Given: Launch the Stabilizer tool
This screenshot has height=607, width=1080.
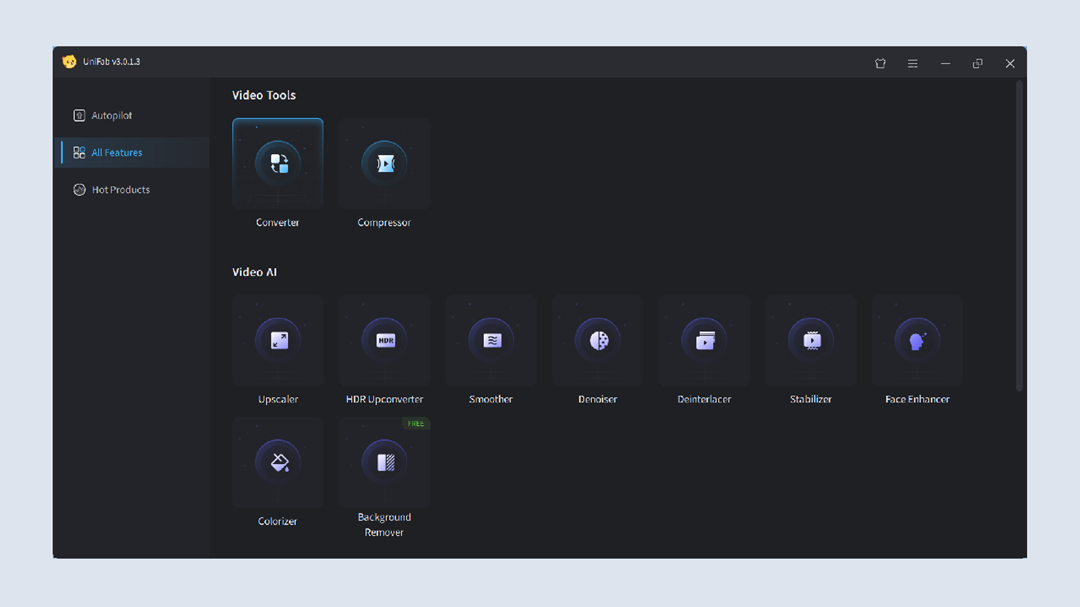Looking at the screenshot, I should 811,340.
